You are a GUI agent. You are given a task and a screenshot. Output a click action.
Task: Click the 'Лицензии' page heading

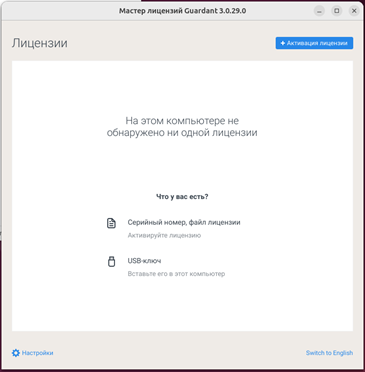(x=40, y=43)
